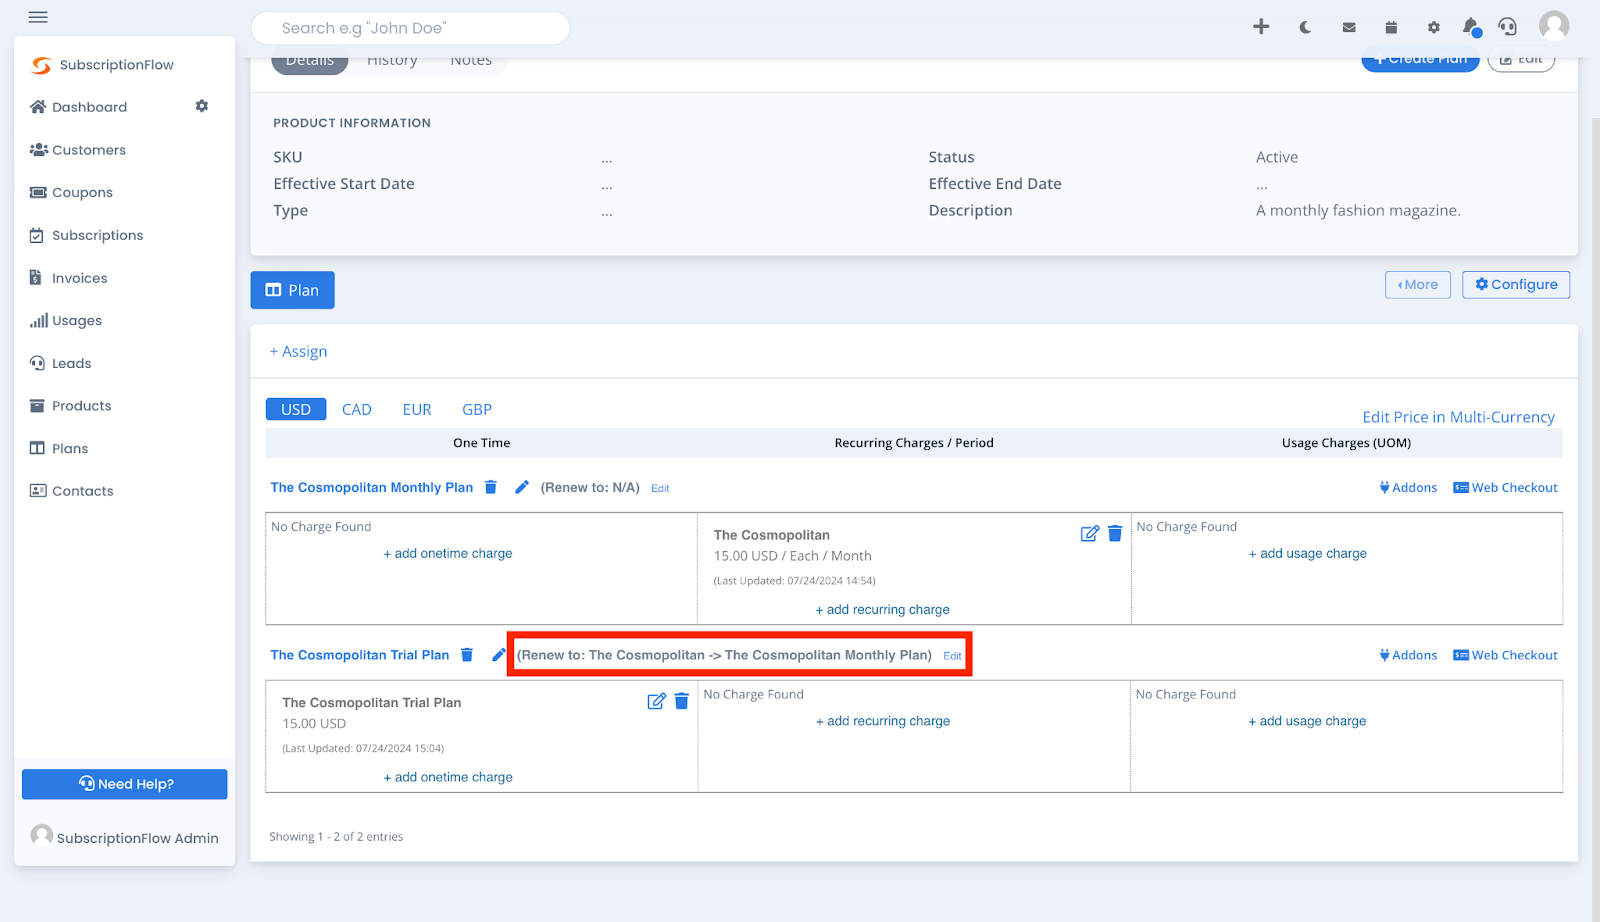Viewport: 1600px width, 922px height.
Task: Open Subscriptions in sidebar
Action: pos(87,236)
